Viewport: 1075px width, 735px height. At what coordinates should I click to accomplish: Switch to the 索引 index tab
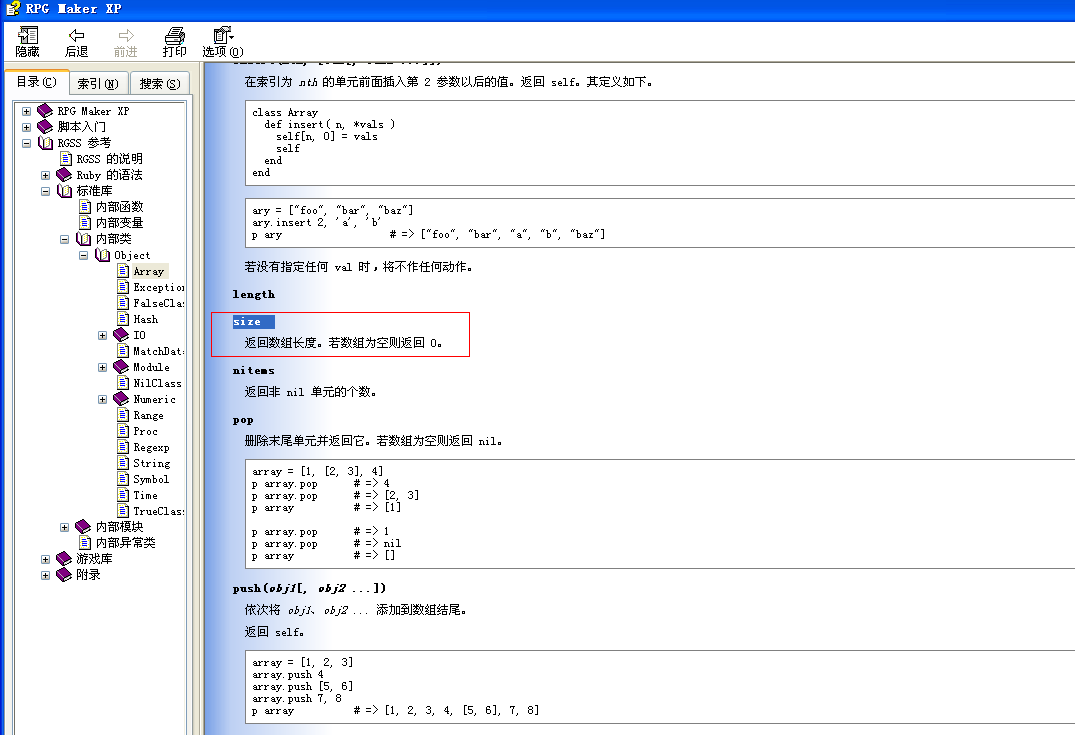click(98, 84)
